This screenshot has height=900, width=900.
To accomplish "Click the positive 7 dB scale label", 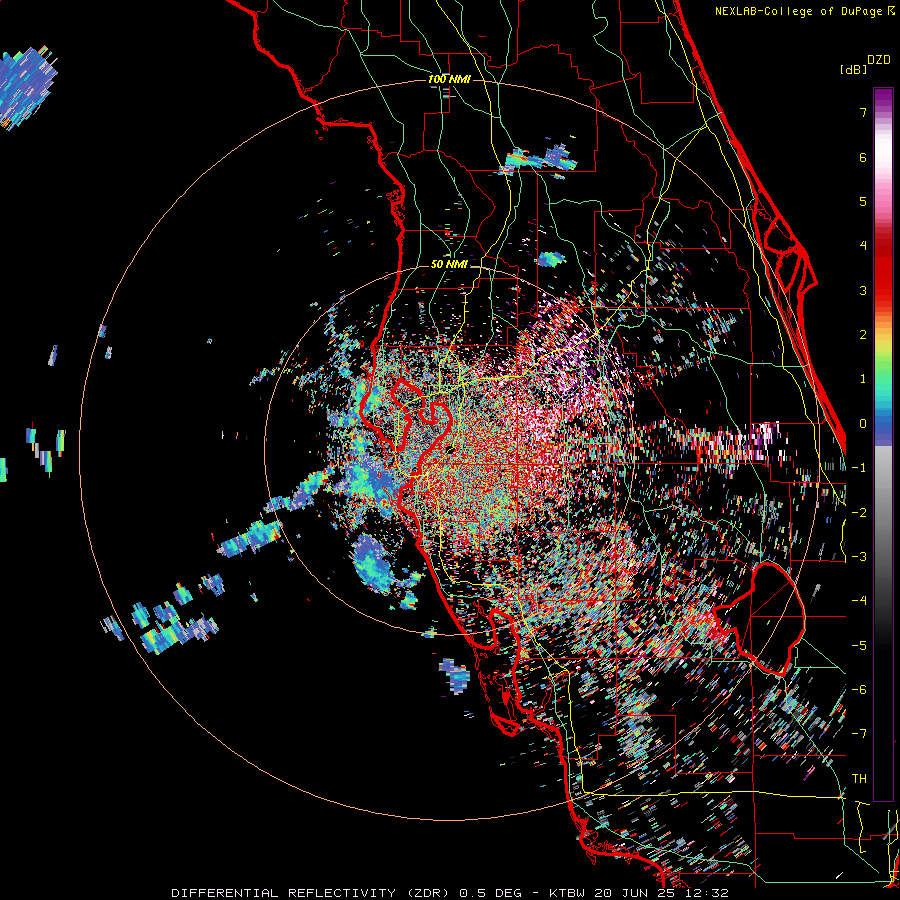I will point(863,112).
